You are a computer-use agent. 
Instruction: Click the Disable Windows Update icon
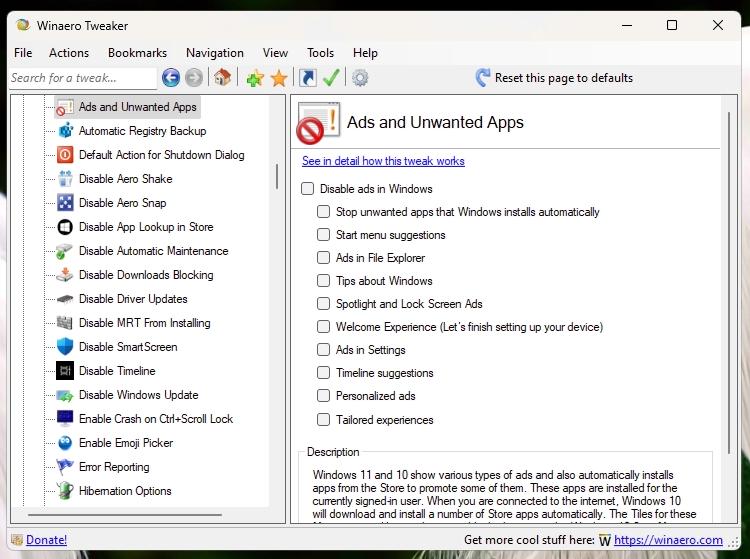(x=65, y=395)
